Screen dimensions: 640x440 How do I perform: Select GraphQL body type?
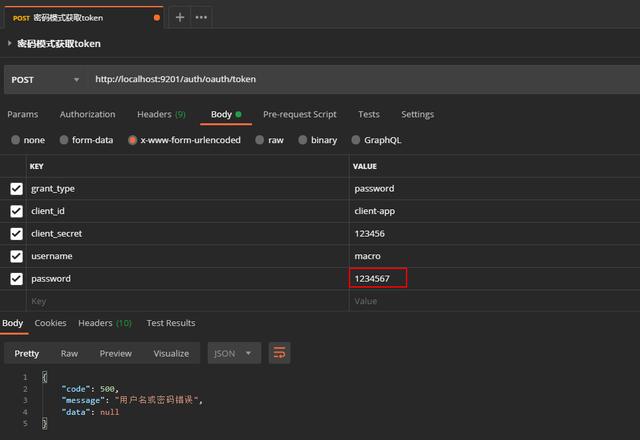point(357,140)
